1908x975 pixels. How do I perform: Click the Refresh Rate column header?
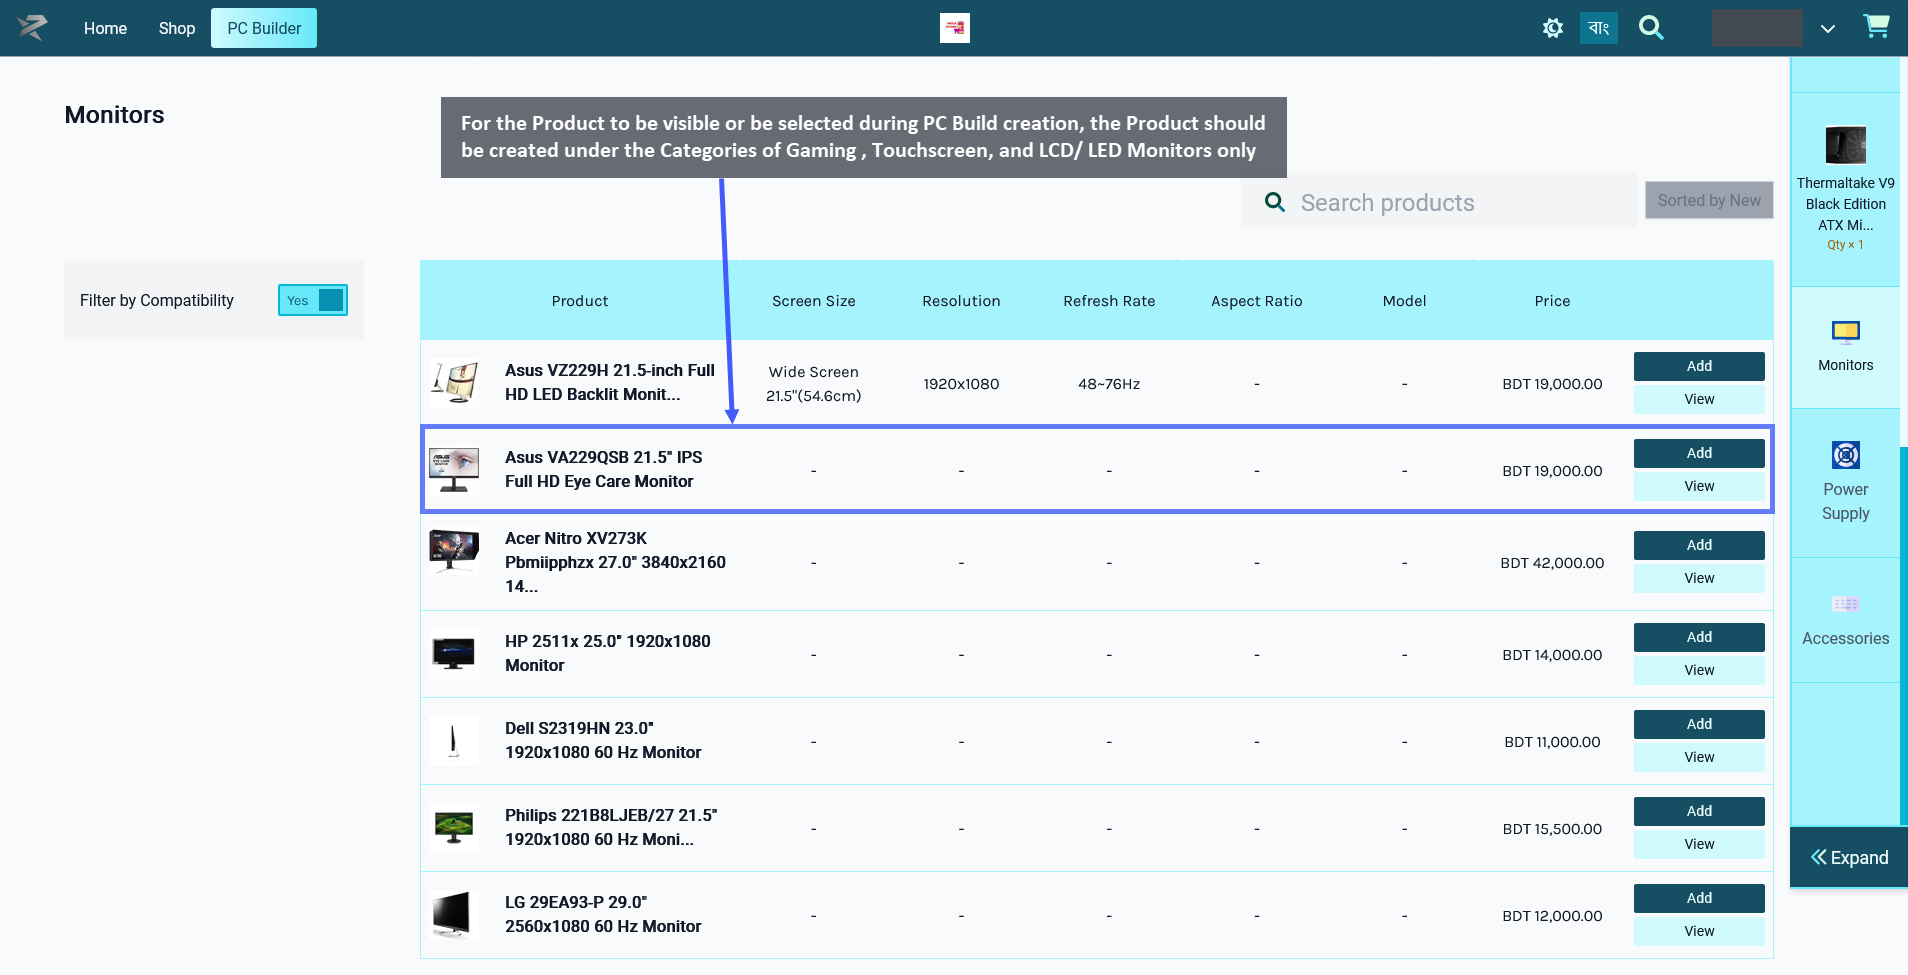(1109, 301)
